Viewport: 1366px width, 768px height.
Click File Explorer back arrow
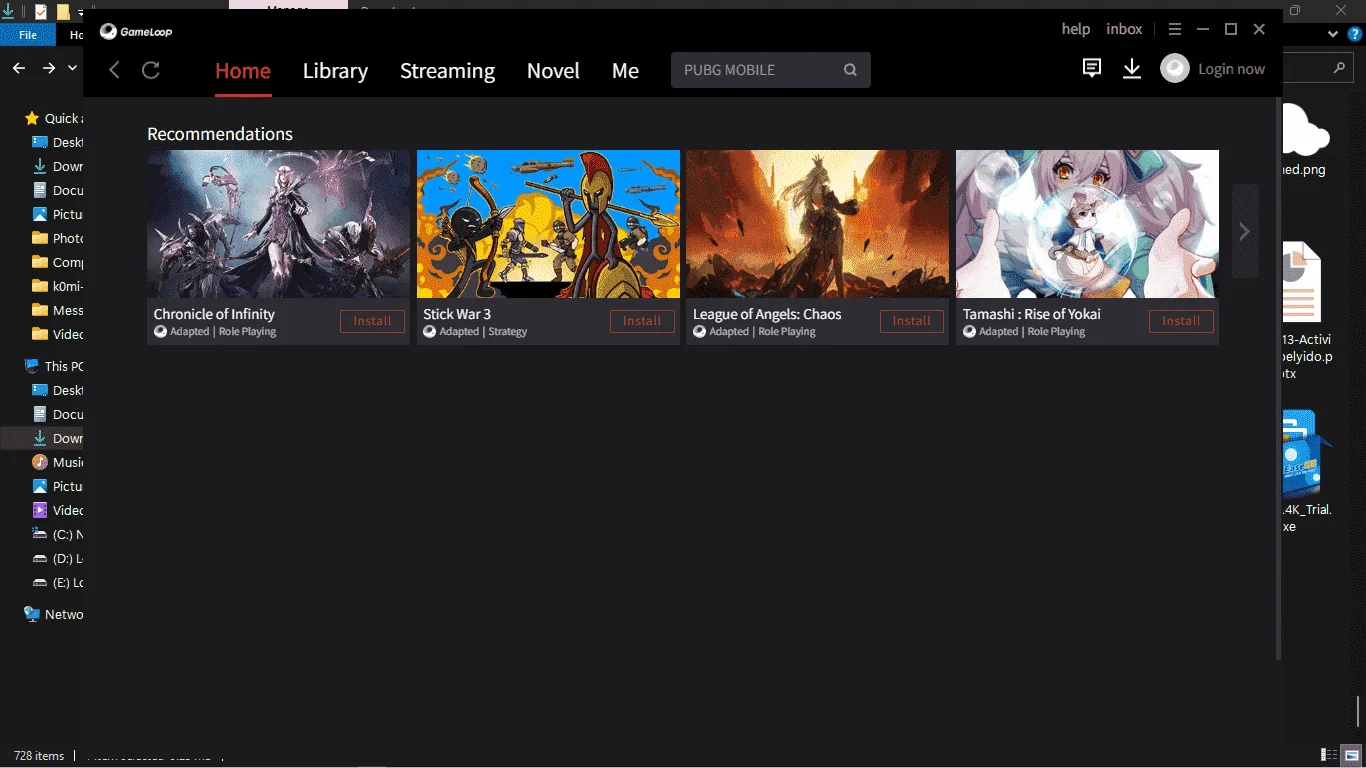[19, 68]
